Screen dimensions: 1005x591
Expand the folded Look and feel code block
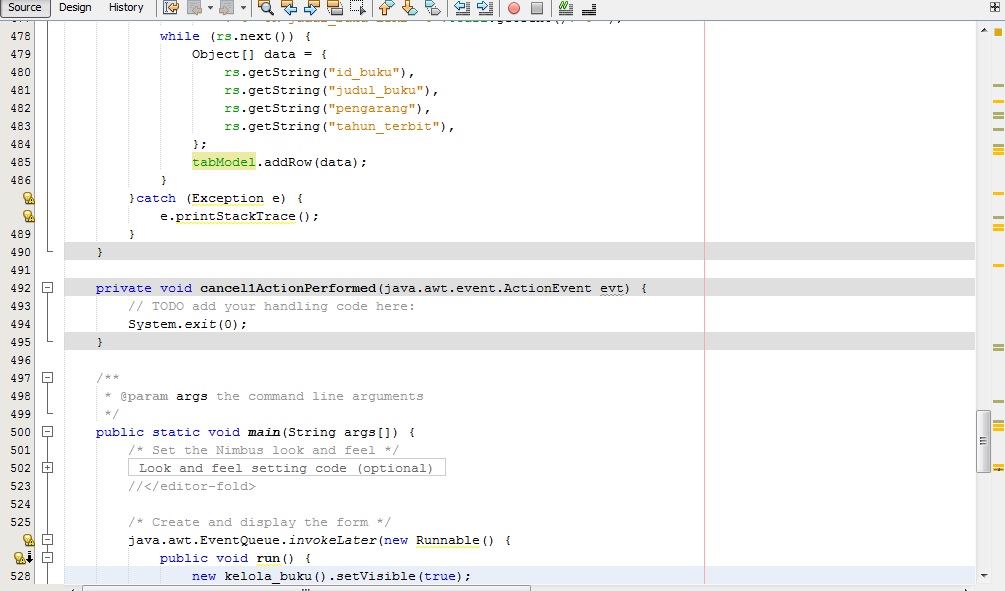(x=47, y=467)
